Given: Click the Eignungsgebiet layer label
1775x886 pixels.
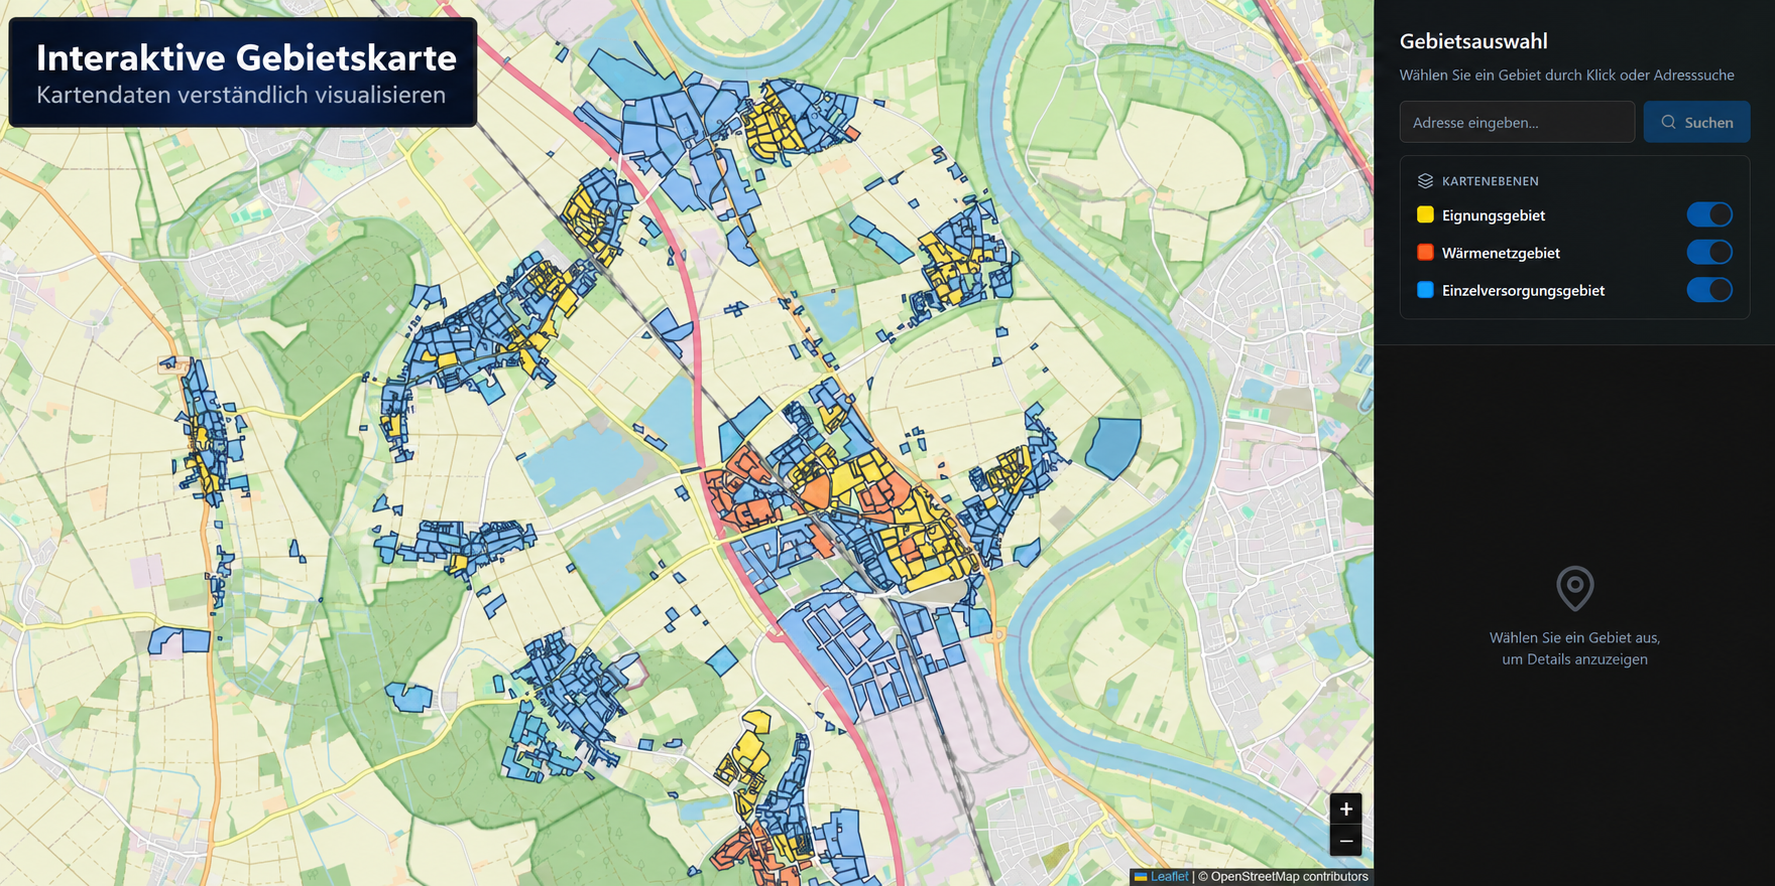Looking at the screenshot, I should [1493, 216].
